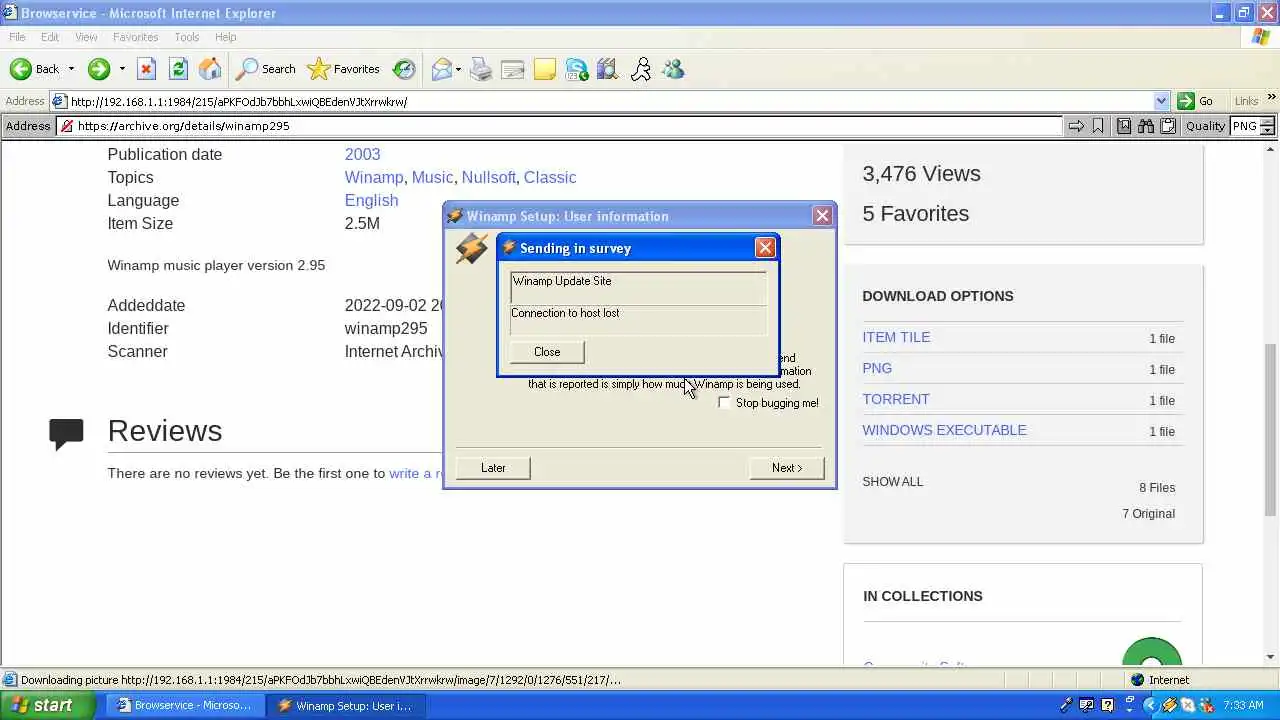Open the IE address bar dropdown
This screenshot has height=720, width=1280.
pyautogui.click(x=1161, y=101)
